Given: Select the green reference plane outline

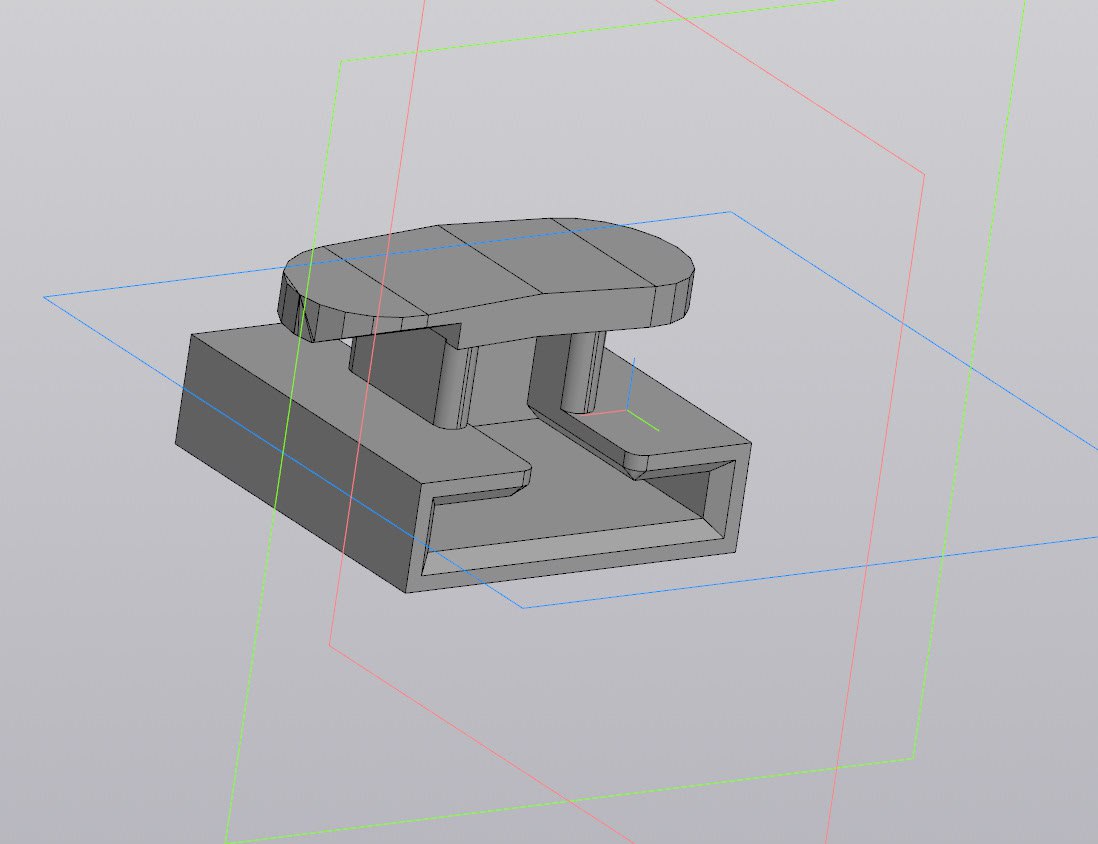Looking at the screenshot, I should (625, 422).
